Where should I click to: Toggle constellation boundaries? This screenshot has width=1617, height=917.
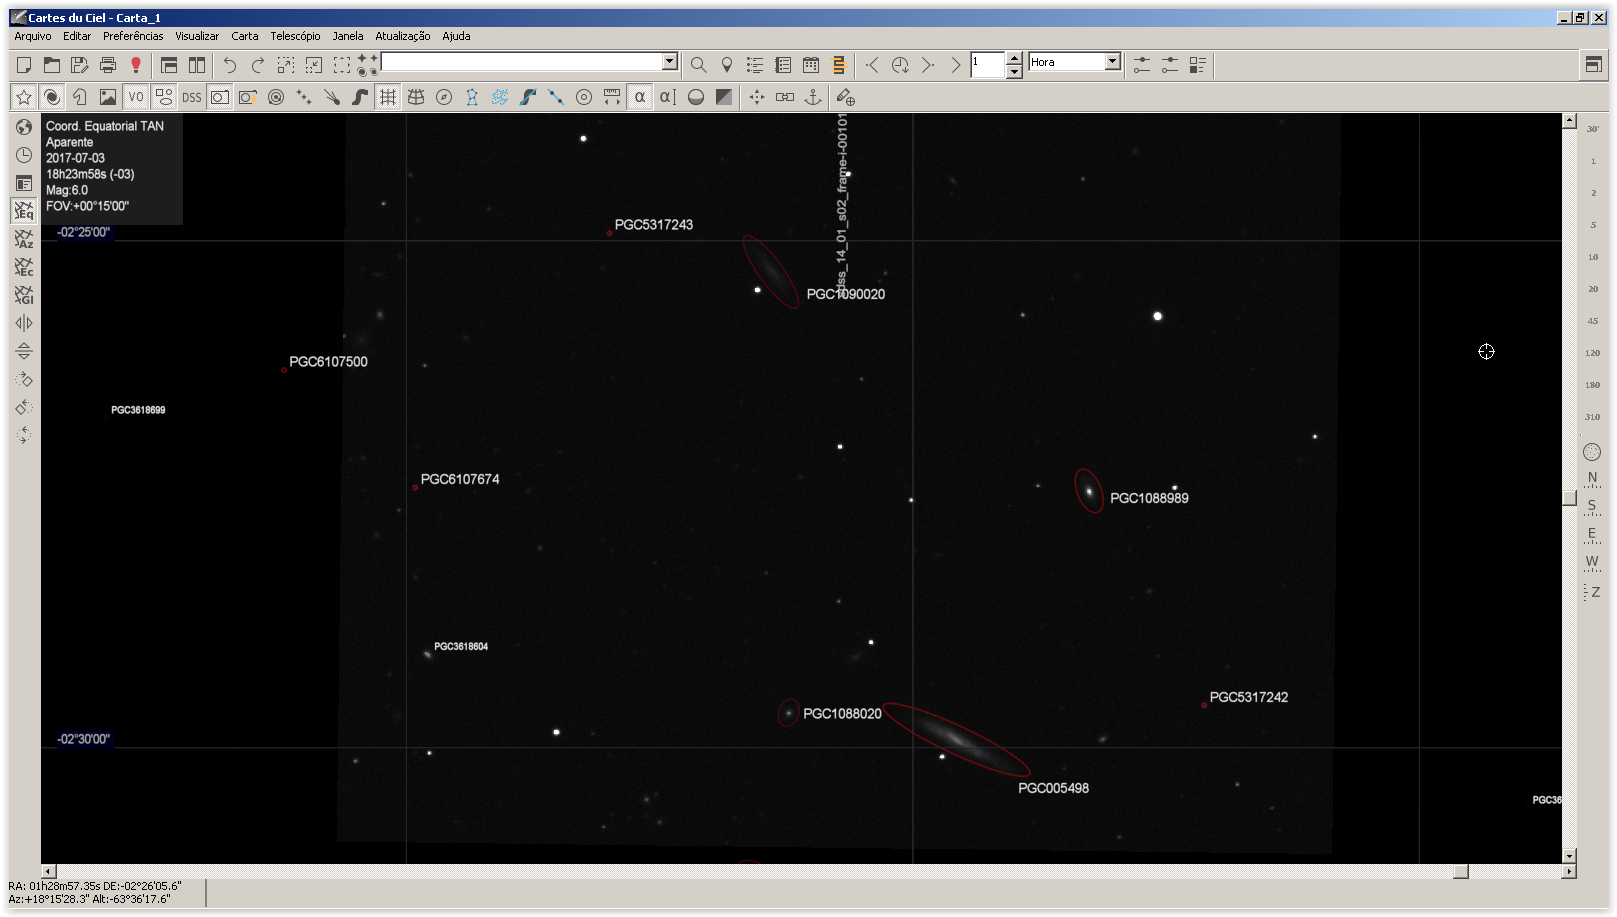[x=500, y=97]
